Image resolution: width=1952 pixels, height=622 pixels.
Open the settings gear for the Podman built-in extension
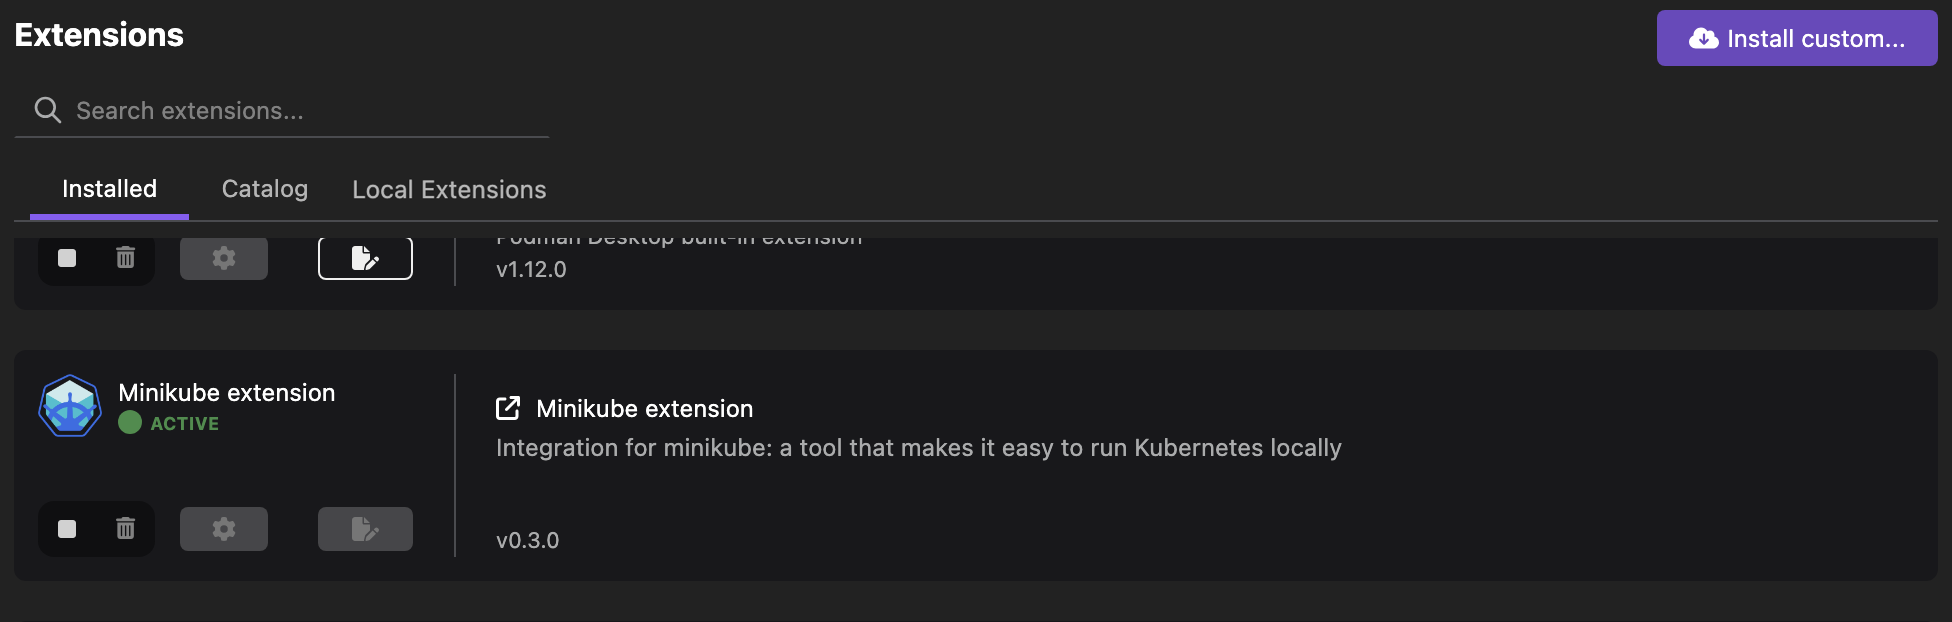223,258
